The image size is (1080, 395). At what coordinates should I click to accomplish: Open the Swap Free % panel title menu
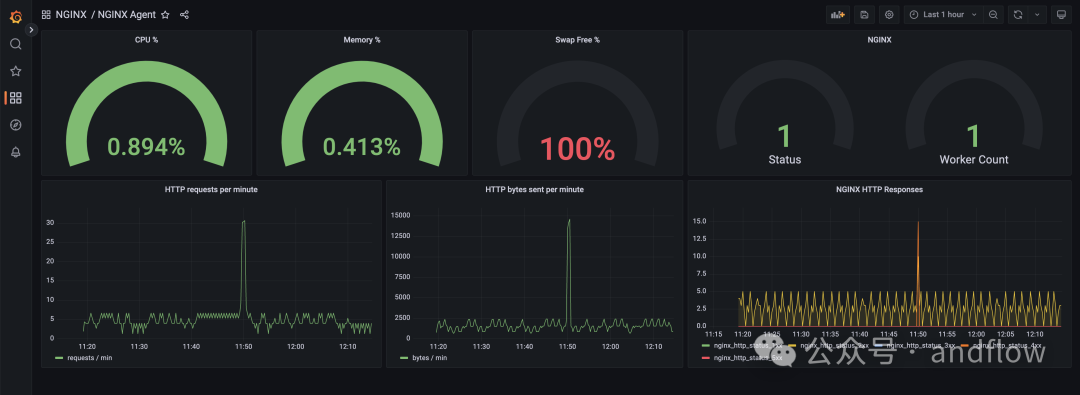[577, 40]
